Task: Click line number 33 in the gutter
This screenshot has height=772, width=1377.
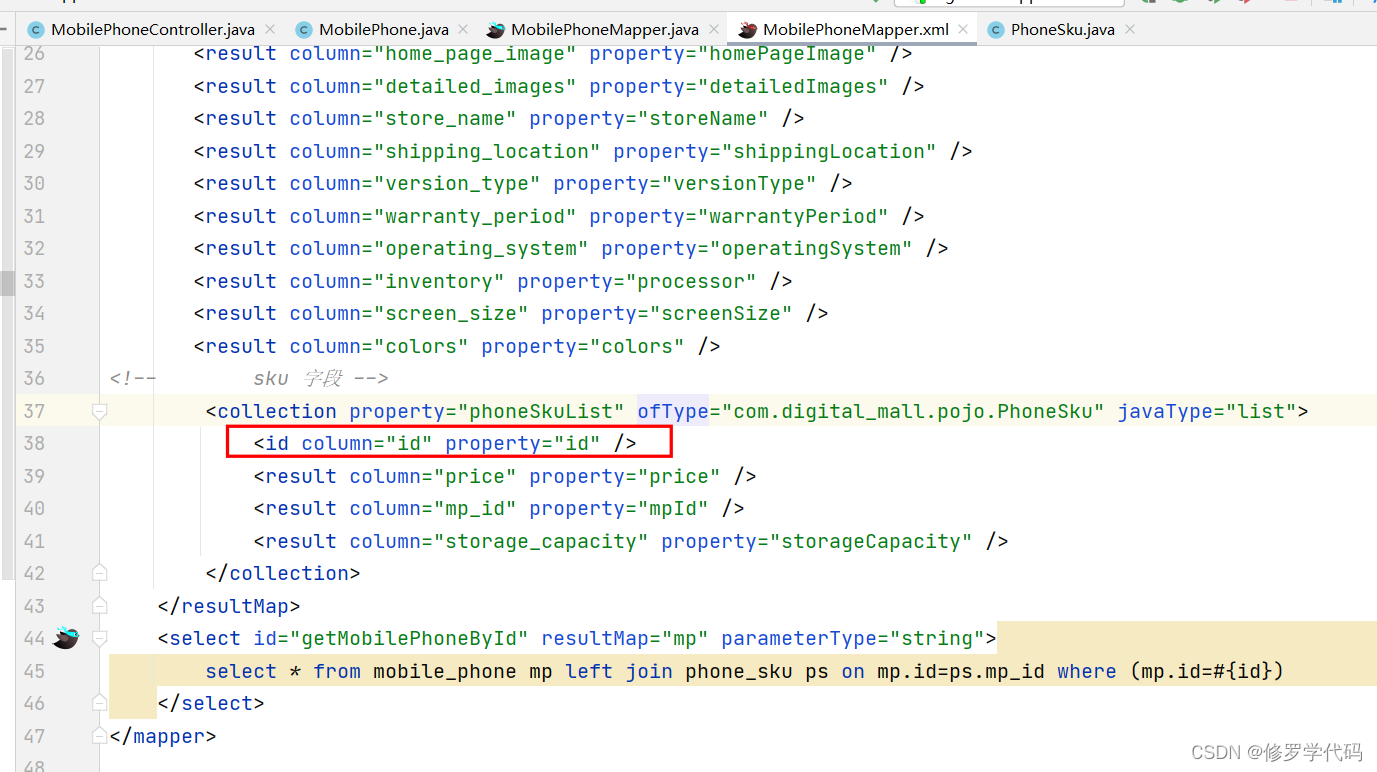Action: tap(34, 281)
